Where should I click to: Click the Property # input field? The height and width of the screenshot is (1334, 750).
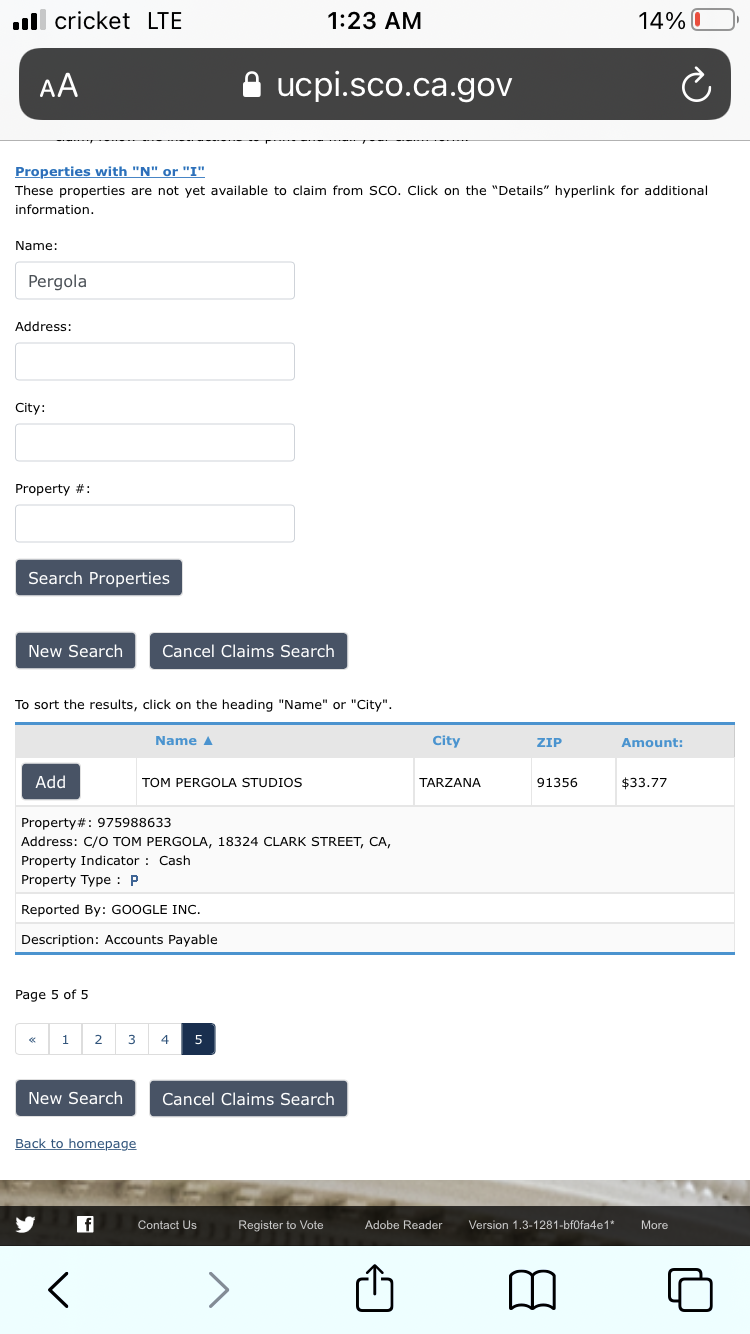155,523
